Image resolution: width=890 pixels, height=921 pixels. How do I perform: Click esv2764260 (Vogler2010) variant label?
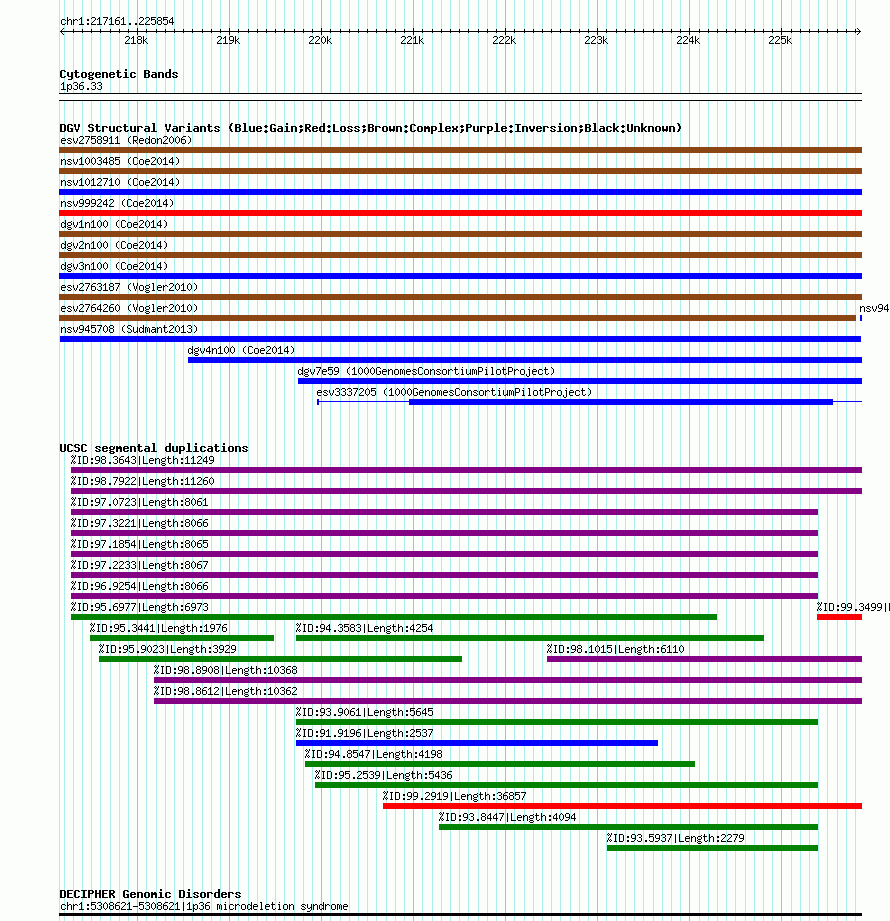[x=129, y=308]
